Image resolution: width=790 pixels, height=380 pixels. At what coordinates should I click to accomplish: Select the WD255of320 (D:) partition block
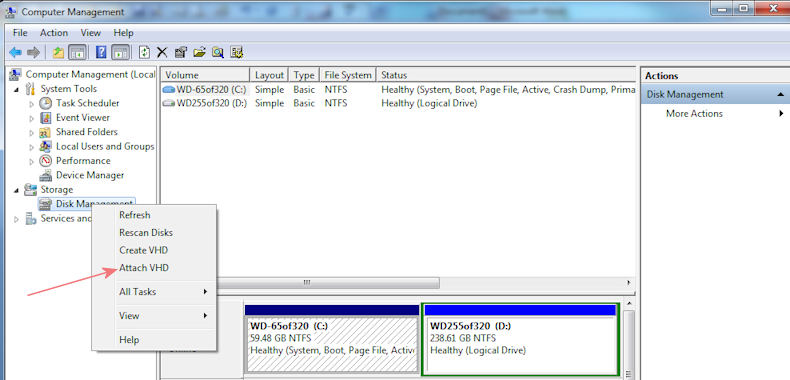point(521,340)
